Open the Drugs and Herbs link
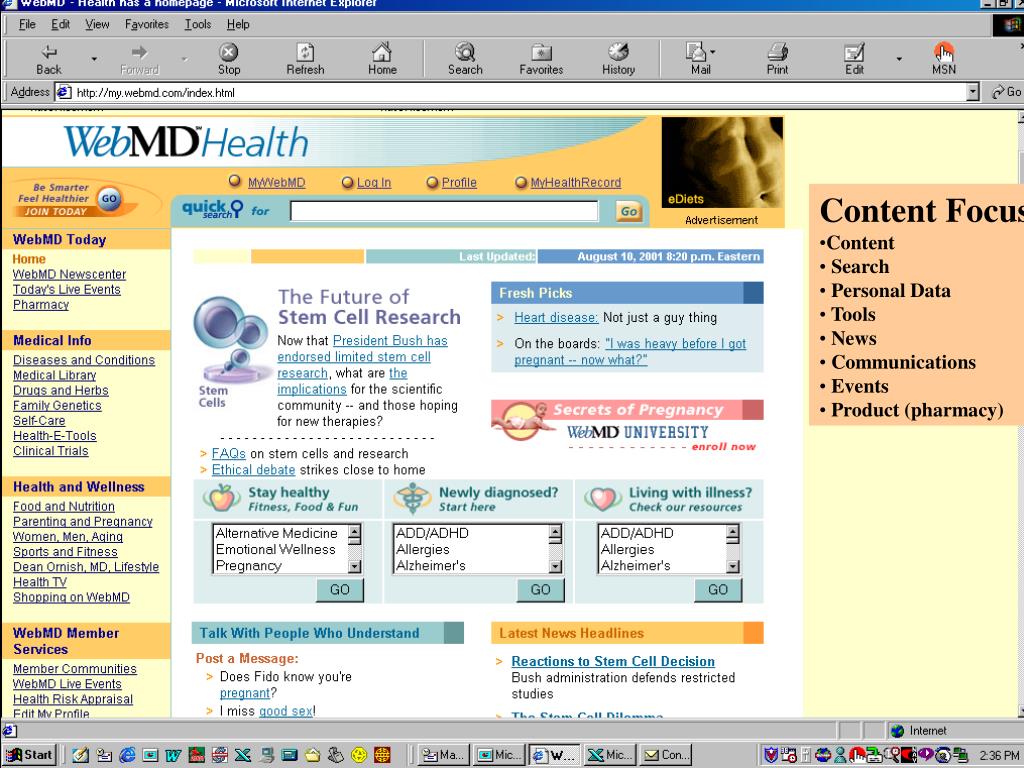Screen dimensions: 1024x768 pyautogui.click(x=61, y=390)
